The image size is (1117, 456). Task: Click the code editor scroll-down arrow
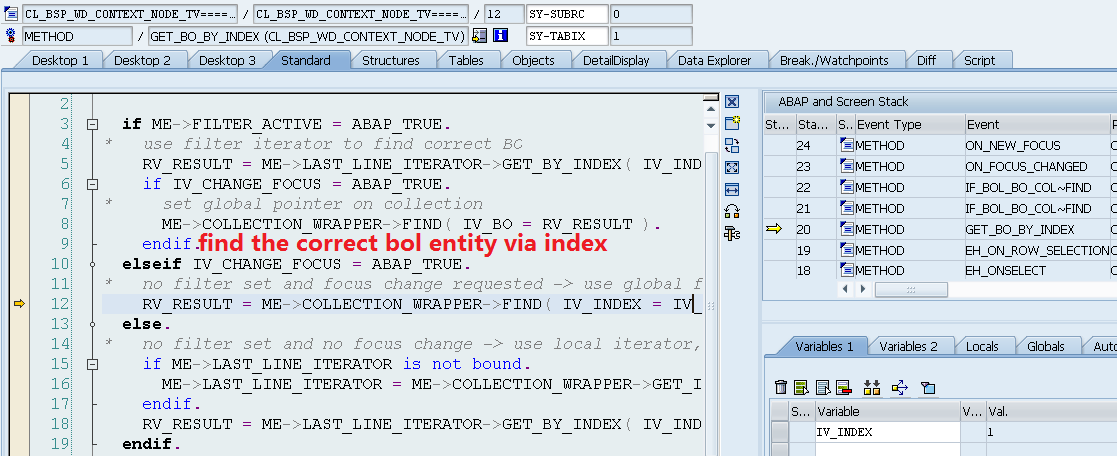[x=710, y=125]
